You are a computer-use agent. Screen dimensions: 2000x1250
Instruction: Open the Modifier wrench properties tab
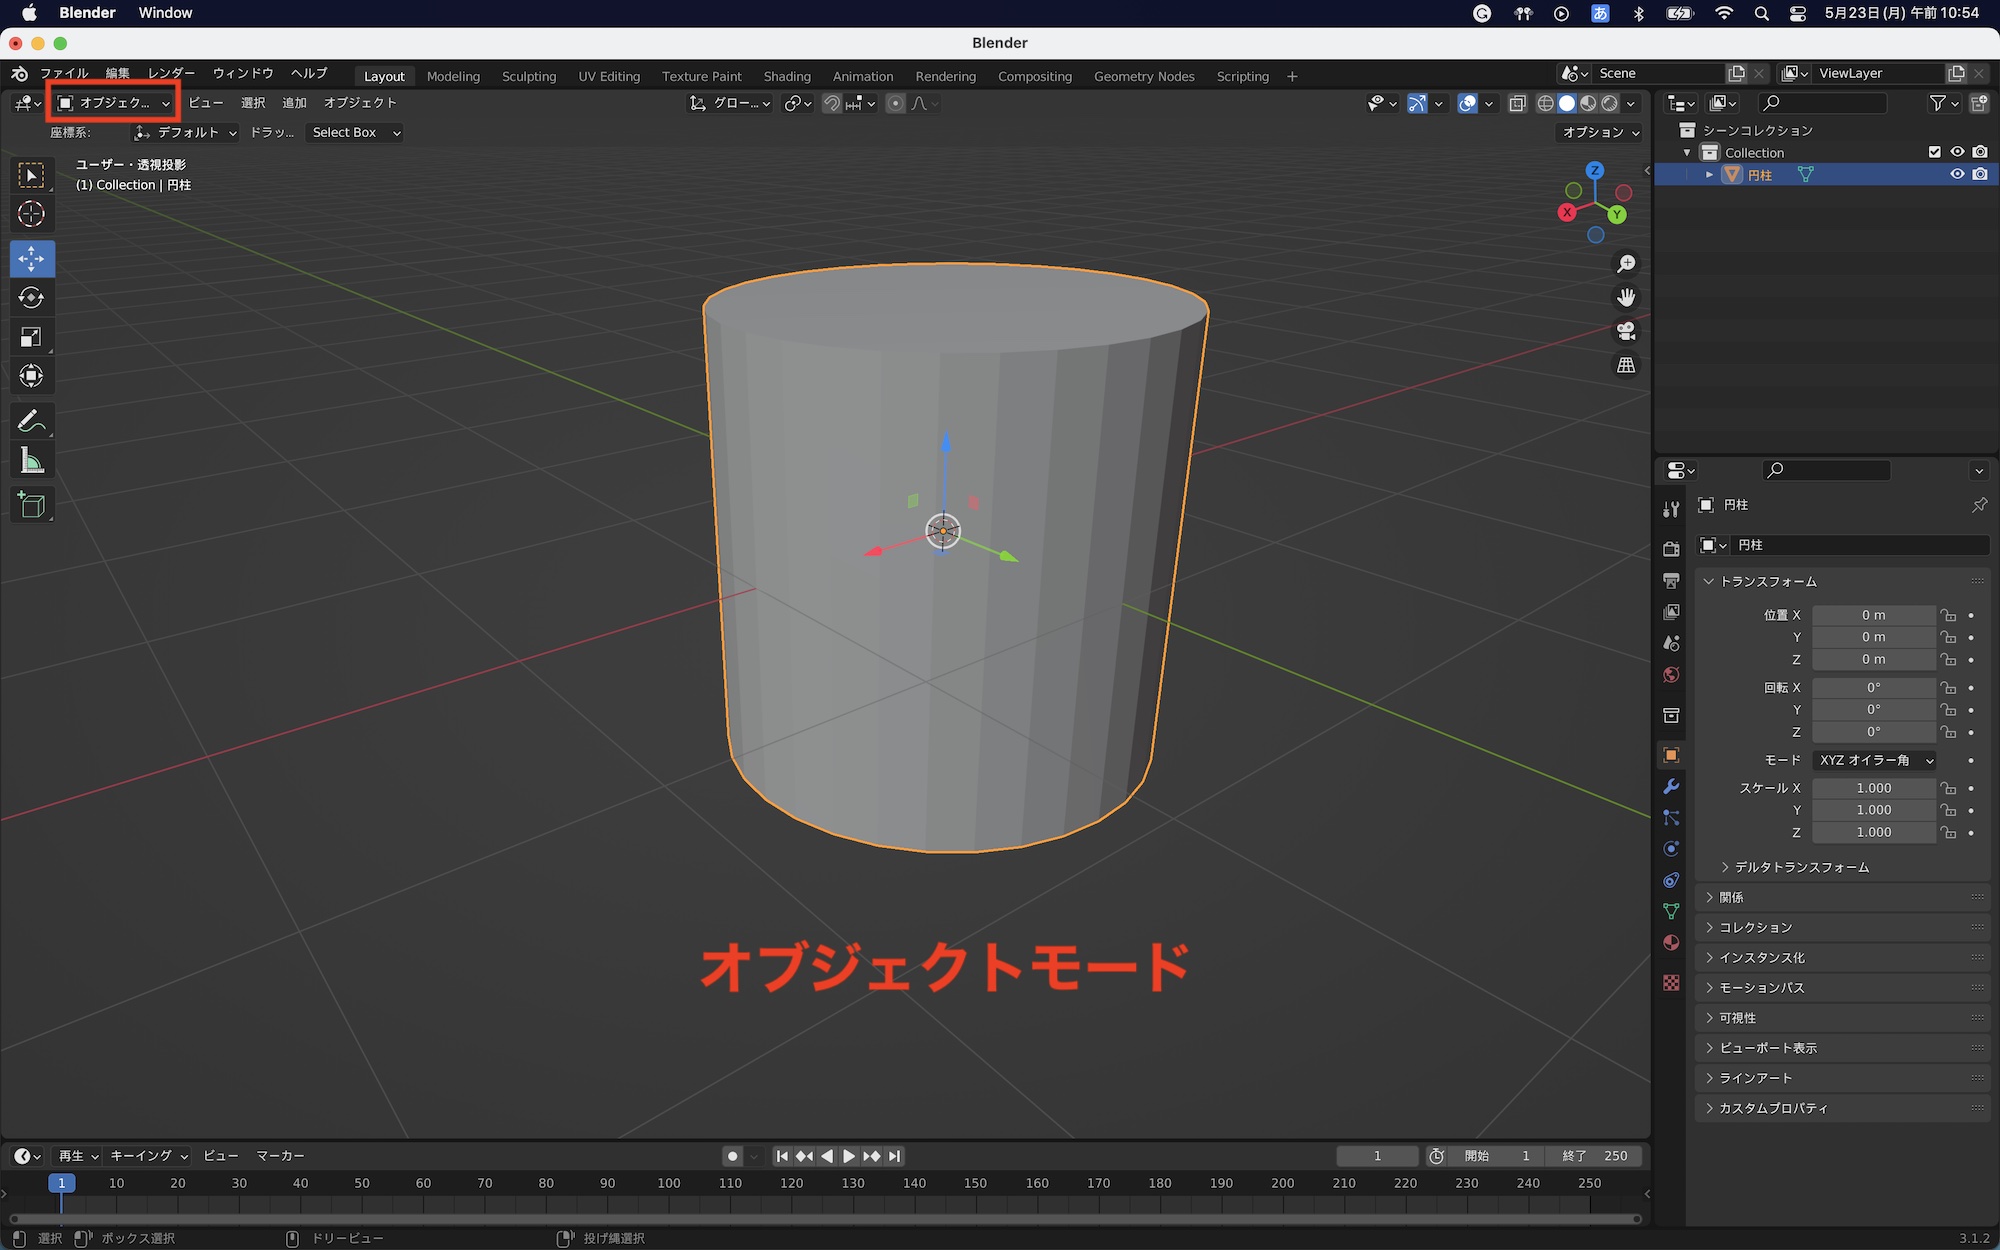[x=1671, y=787]
